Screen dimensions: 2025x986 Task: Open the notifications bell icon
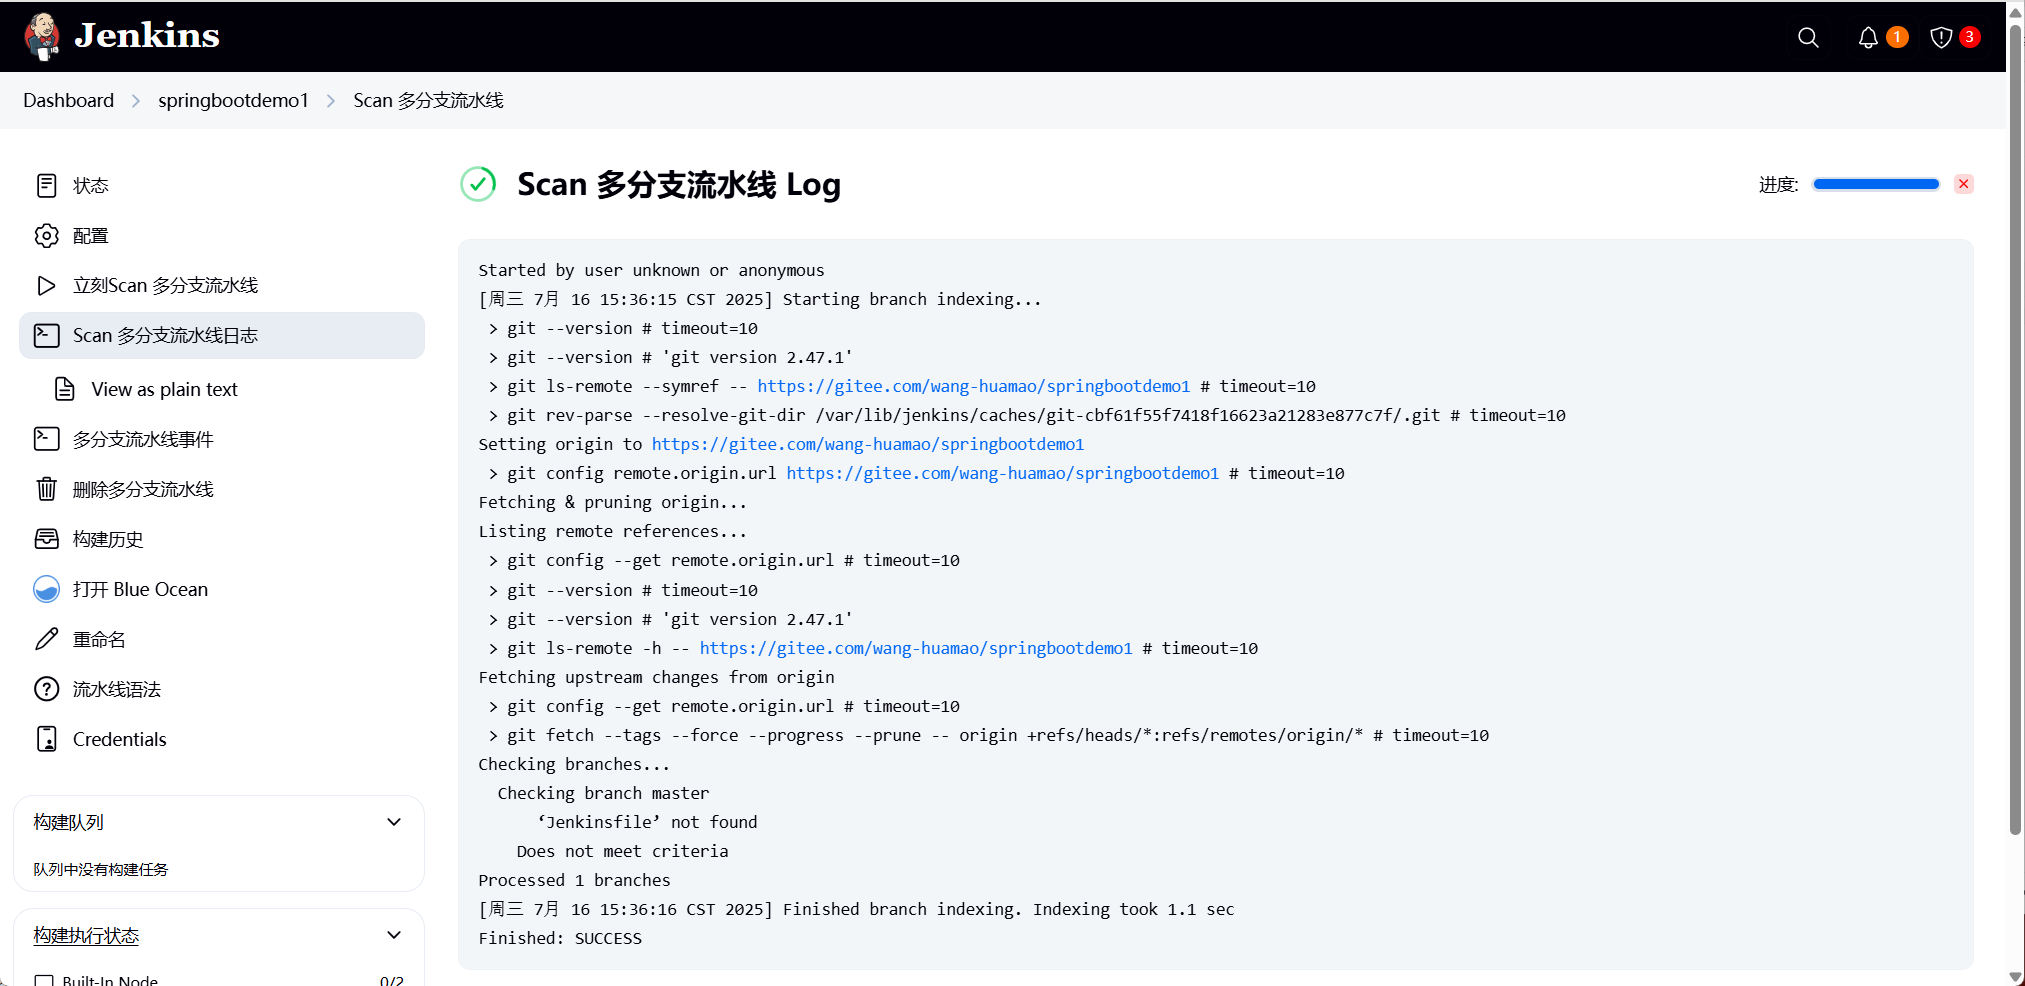(x=1868, y=37)
